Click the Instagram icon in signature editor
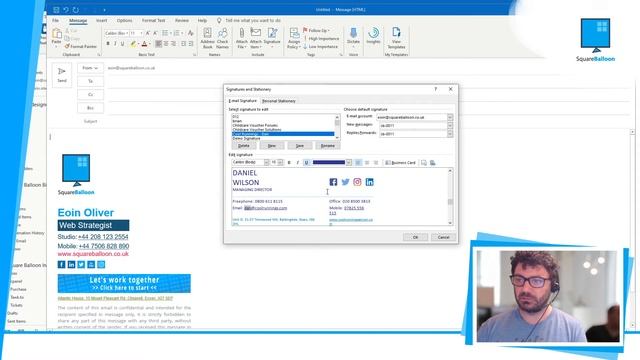The image size is (640, 360). (357, 182)
